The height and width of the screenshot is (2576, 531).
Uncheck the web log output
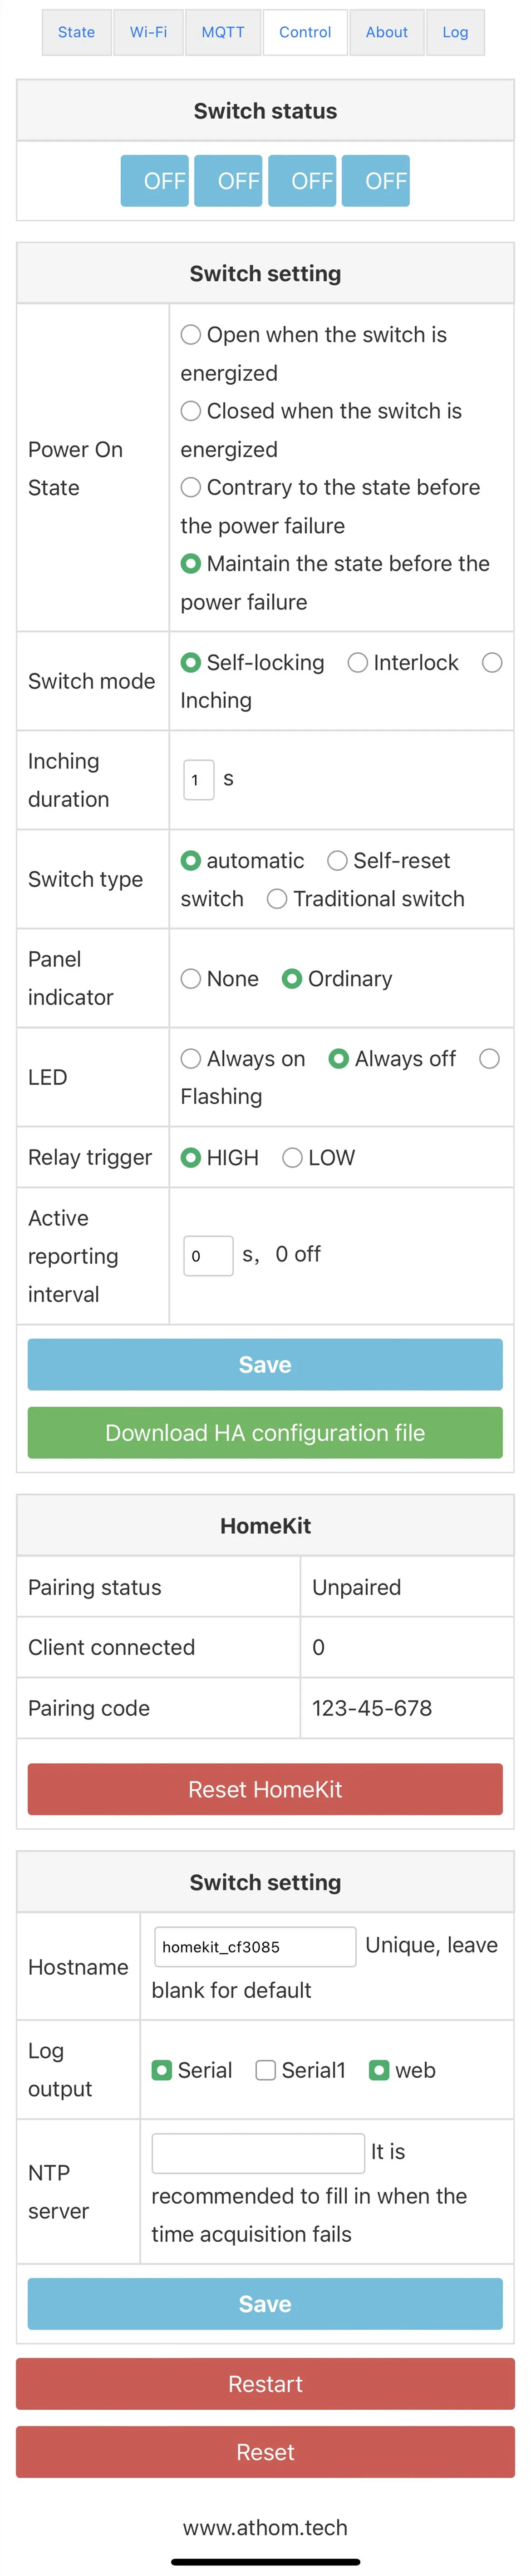point(379,2070)
